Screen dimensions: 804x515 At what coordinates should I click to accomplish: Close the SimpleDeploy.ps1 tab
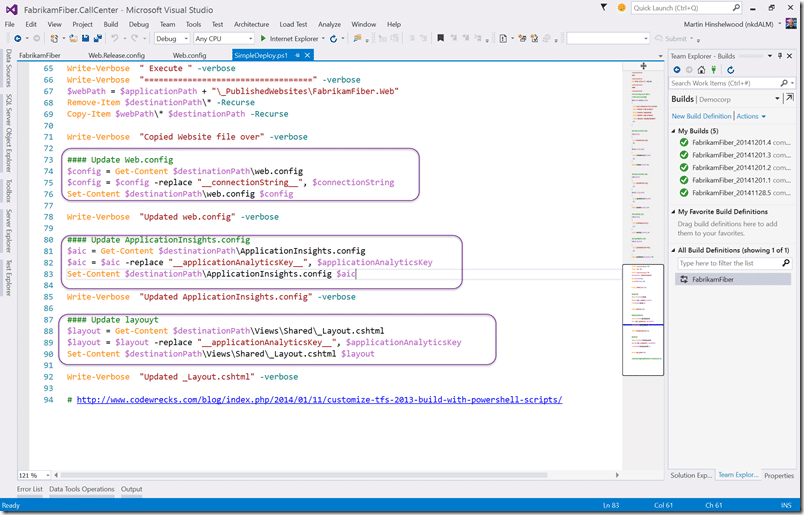[x=308, y=55]
